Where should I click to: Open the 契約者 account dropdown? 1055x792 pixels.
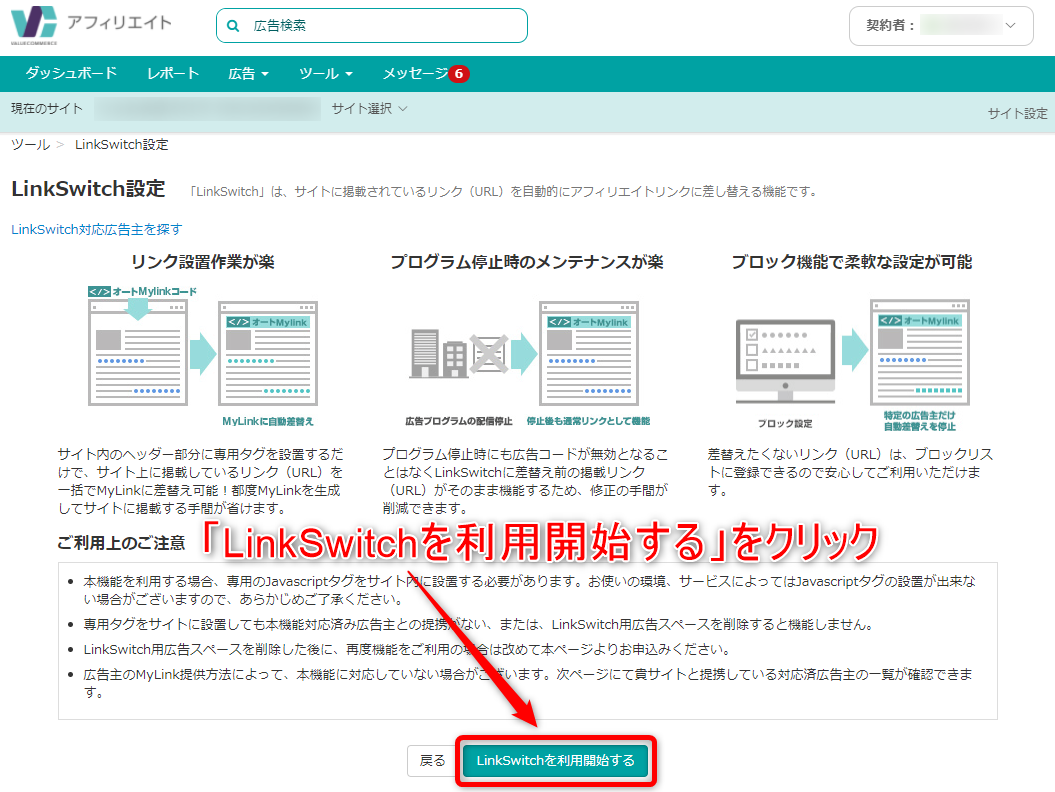(941, 26)
